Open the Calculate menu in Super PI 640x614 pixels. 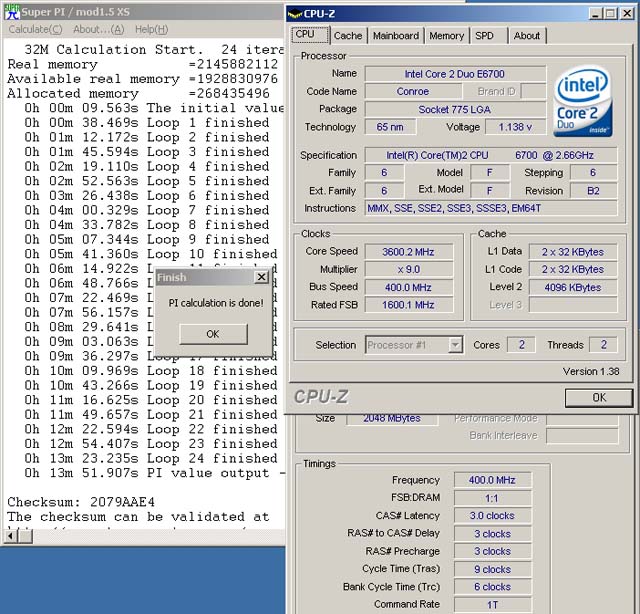[x=36, y=29]
